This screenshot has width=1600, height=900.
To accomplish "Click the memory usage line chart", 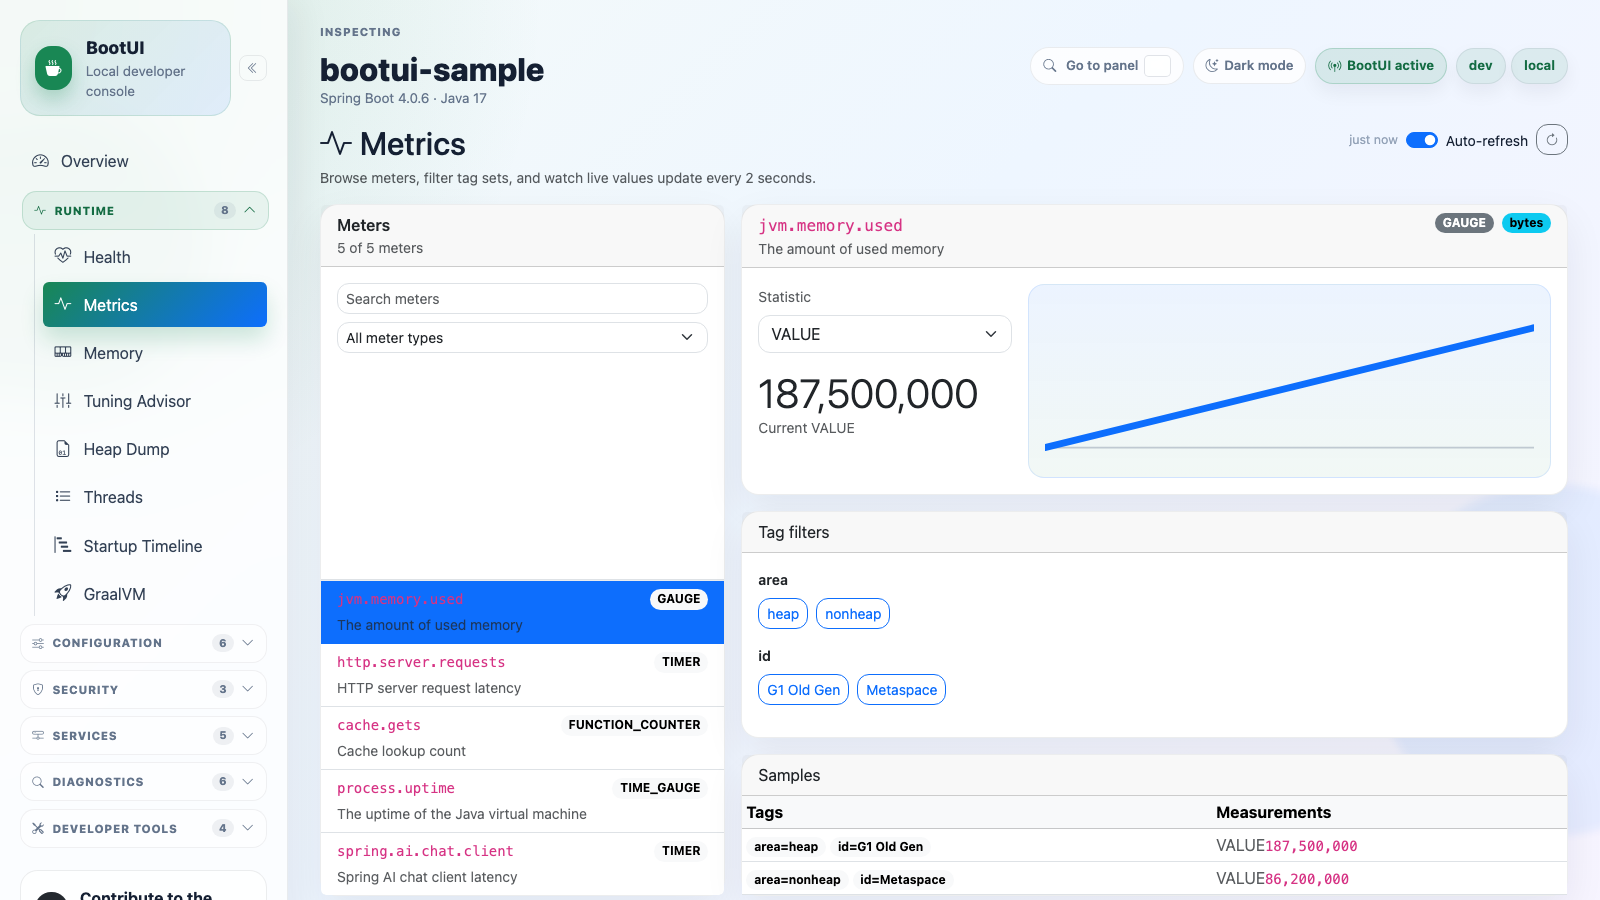I will [x=1289, y=381].
